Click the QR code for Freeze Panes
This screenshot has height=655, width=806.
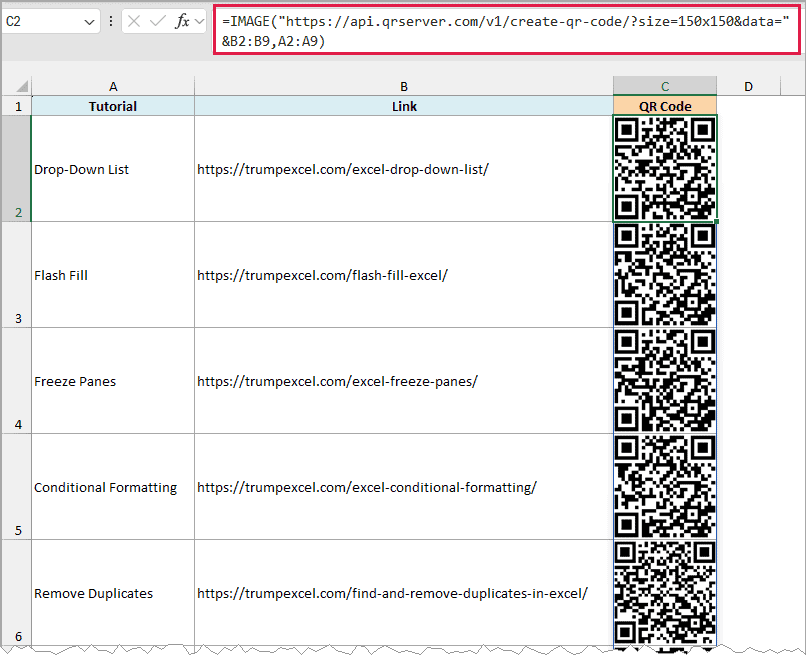(x=665, y=381)
